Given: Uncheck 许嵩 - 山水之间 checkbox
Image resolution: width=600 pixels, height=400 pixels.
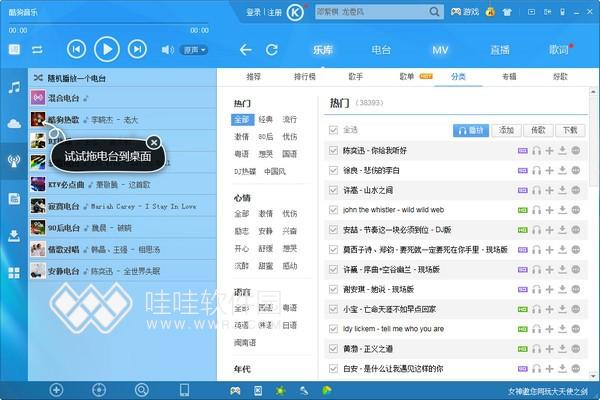Looking at the screenshot, I should pyautogui.click(x=333, y=190).
